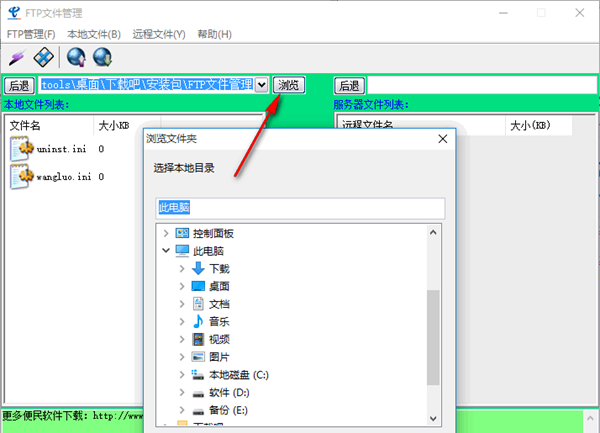Image resolution: width=600 pixels, height=433 pixels.
Task: Click folder tree scrollbar down arrow
Action: coord(433,418)
